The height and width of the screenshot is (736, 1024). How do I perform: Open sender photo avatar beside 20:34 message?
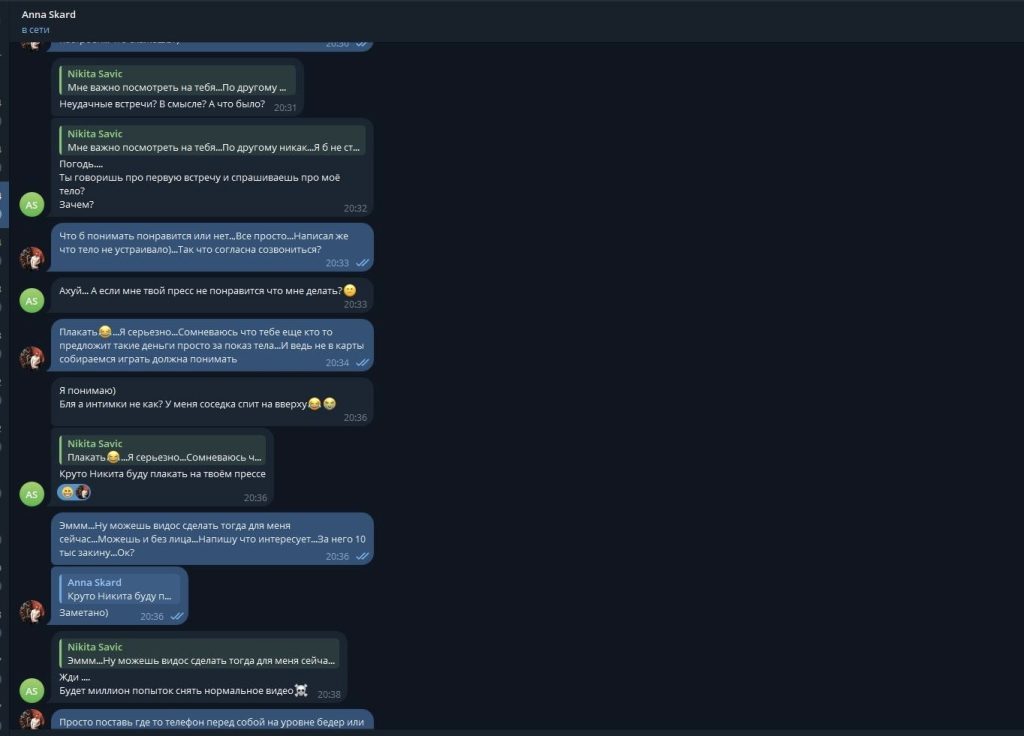coord(31,359)
